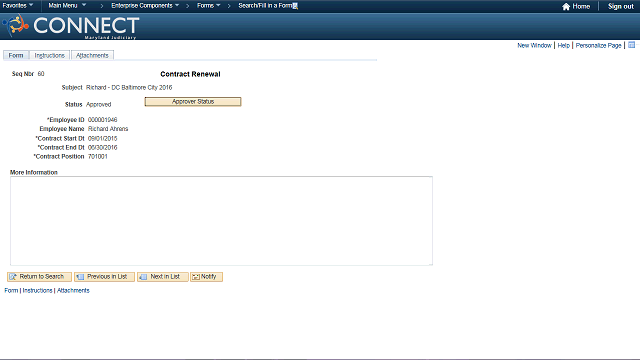Switch to the Attachments tab
Image resolution: width=640 pixels, height=360 pixels.
tap(92, 55)
